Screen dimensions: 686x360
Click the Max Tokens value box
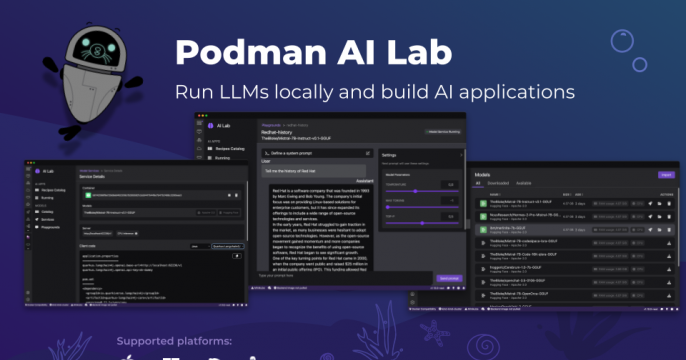pos(450,200)
